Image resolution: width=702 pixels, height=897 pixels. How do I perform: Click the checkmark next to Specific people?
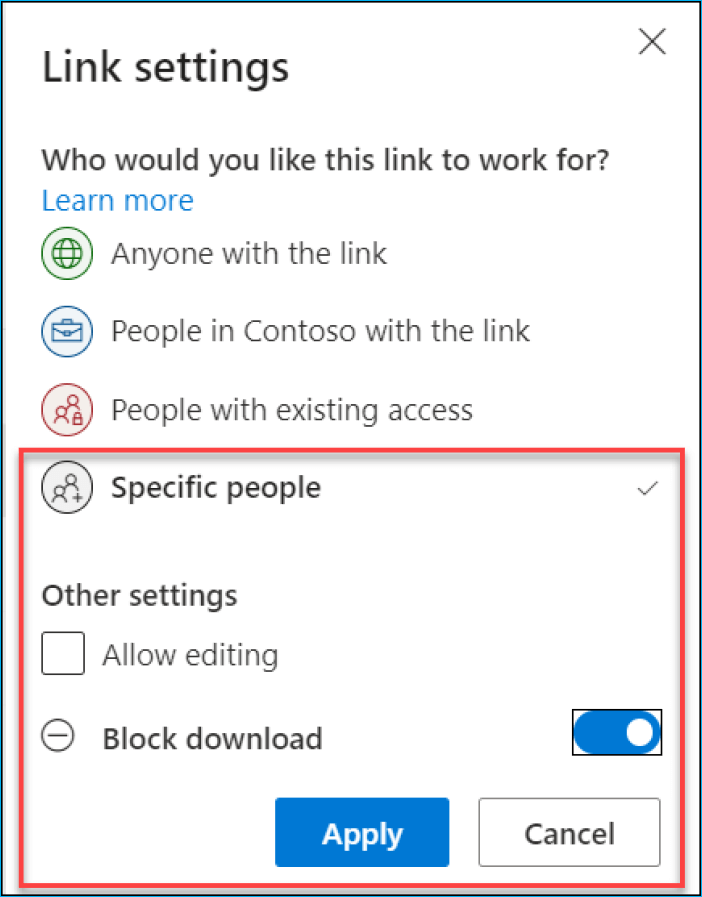coord(648,488)
